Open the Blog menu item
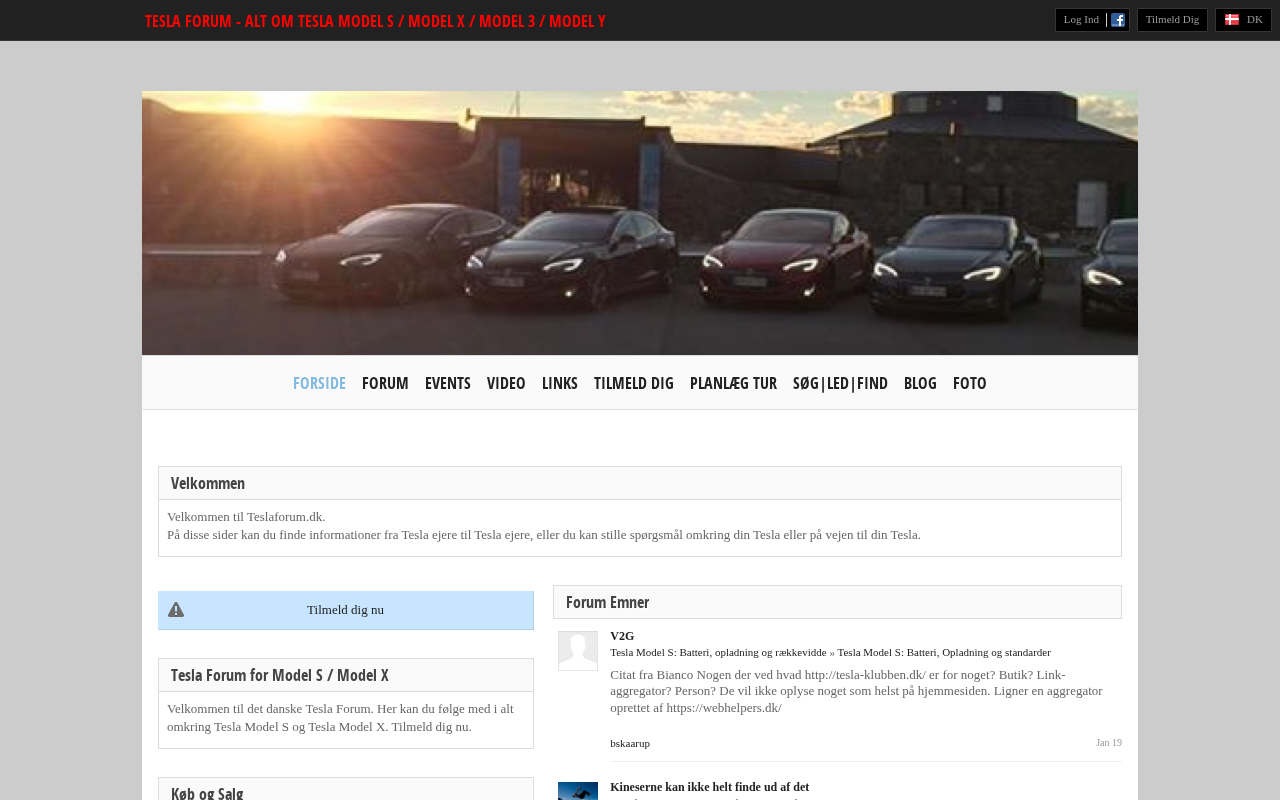Image resolution: width=1280 pixels, height=800 pixels. [x=920, y=383]
